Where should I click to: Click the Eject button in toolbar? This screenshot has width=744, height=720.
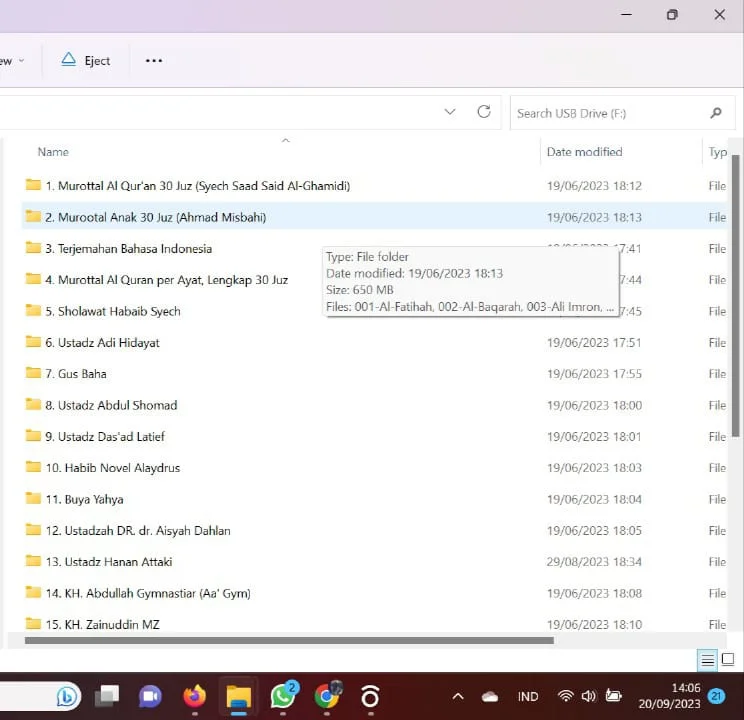86,60
